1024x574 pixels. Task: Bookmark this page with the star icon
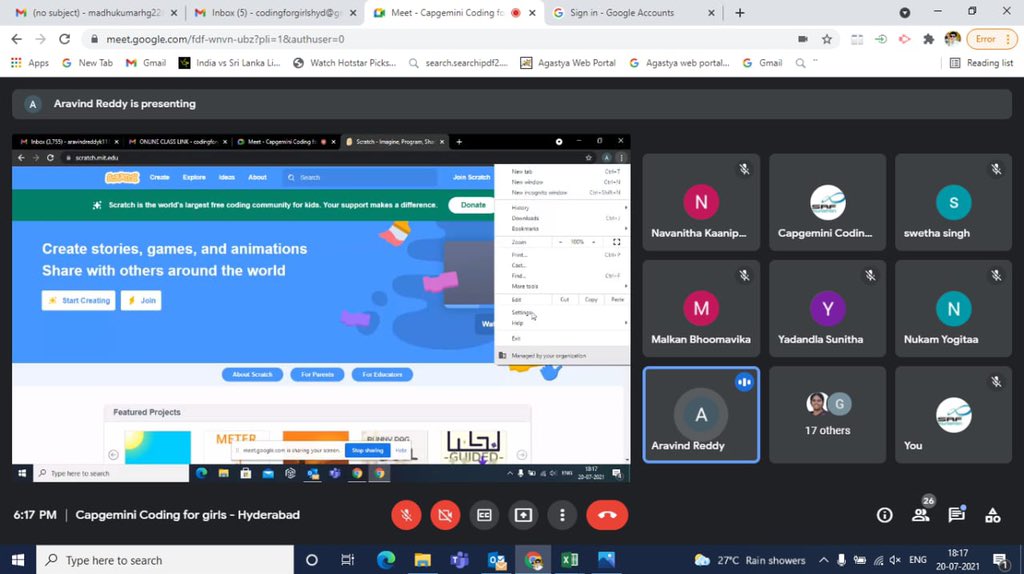[x=827, y=39]
